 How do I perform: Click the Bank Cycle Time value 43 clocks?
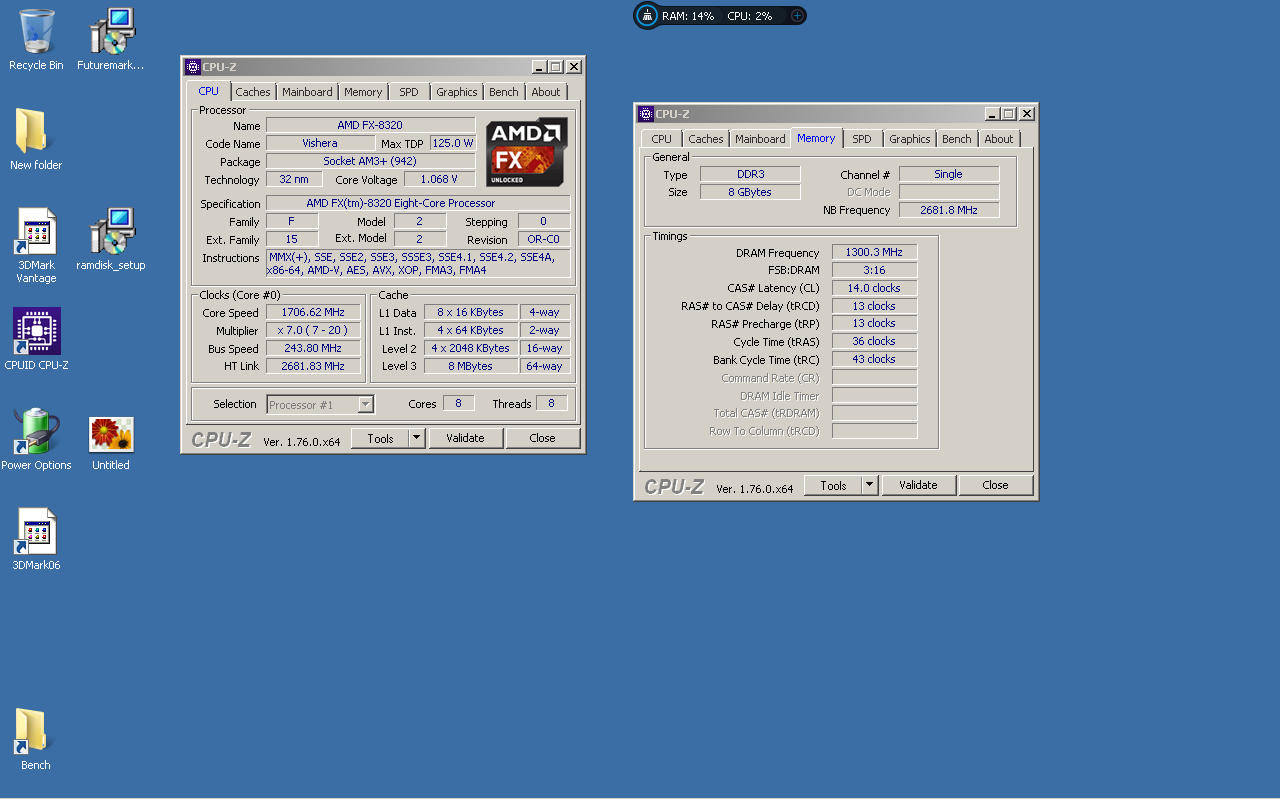[874, 359]
